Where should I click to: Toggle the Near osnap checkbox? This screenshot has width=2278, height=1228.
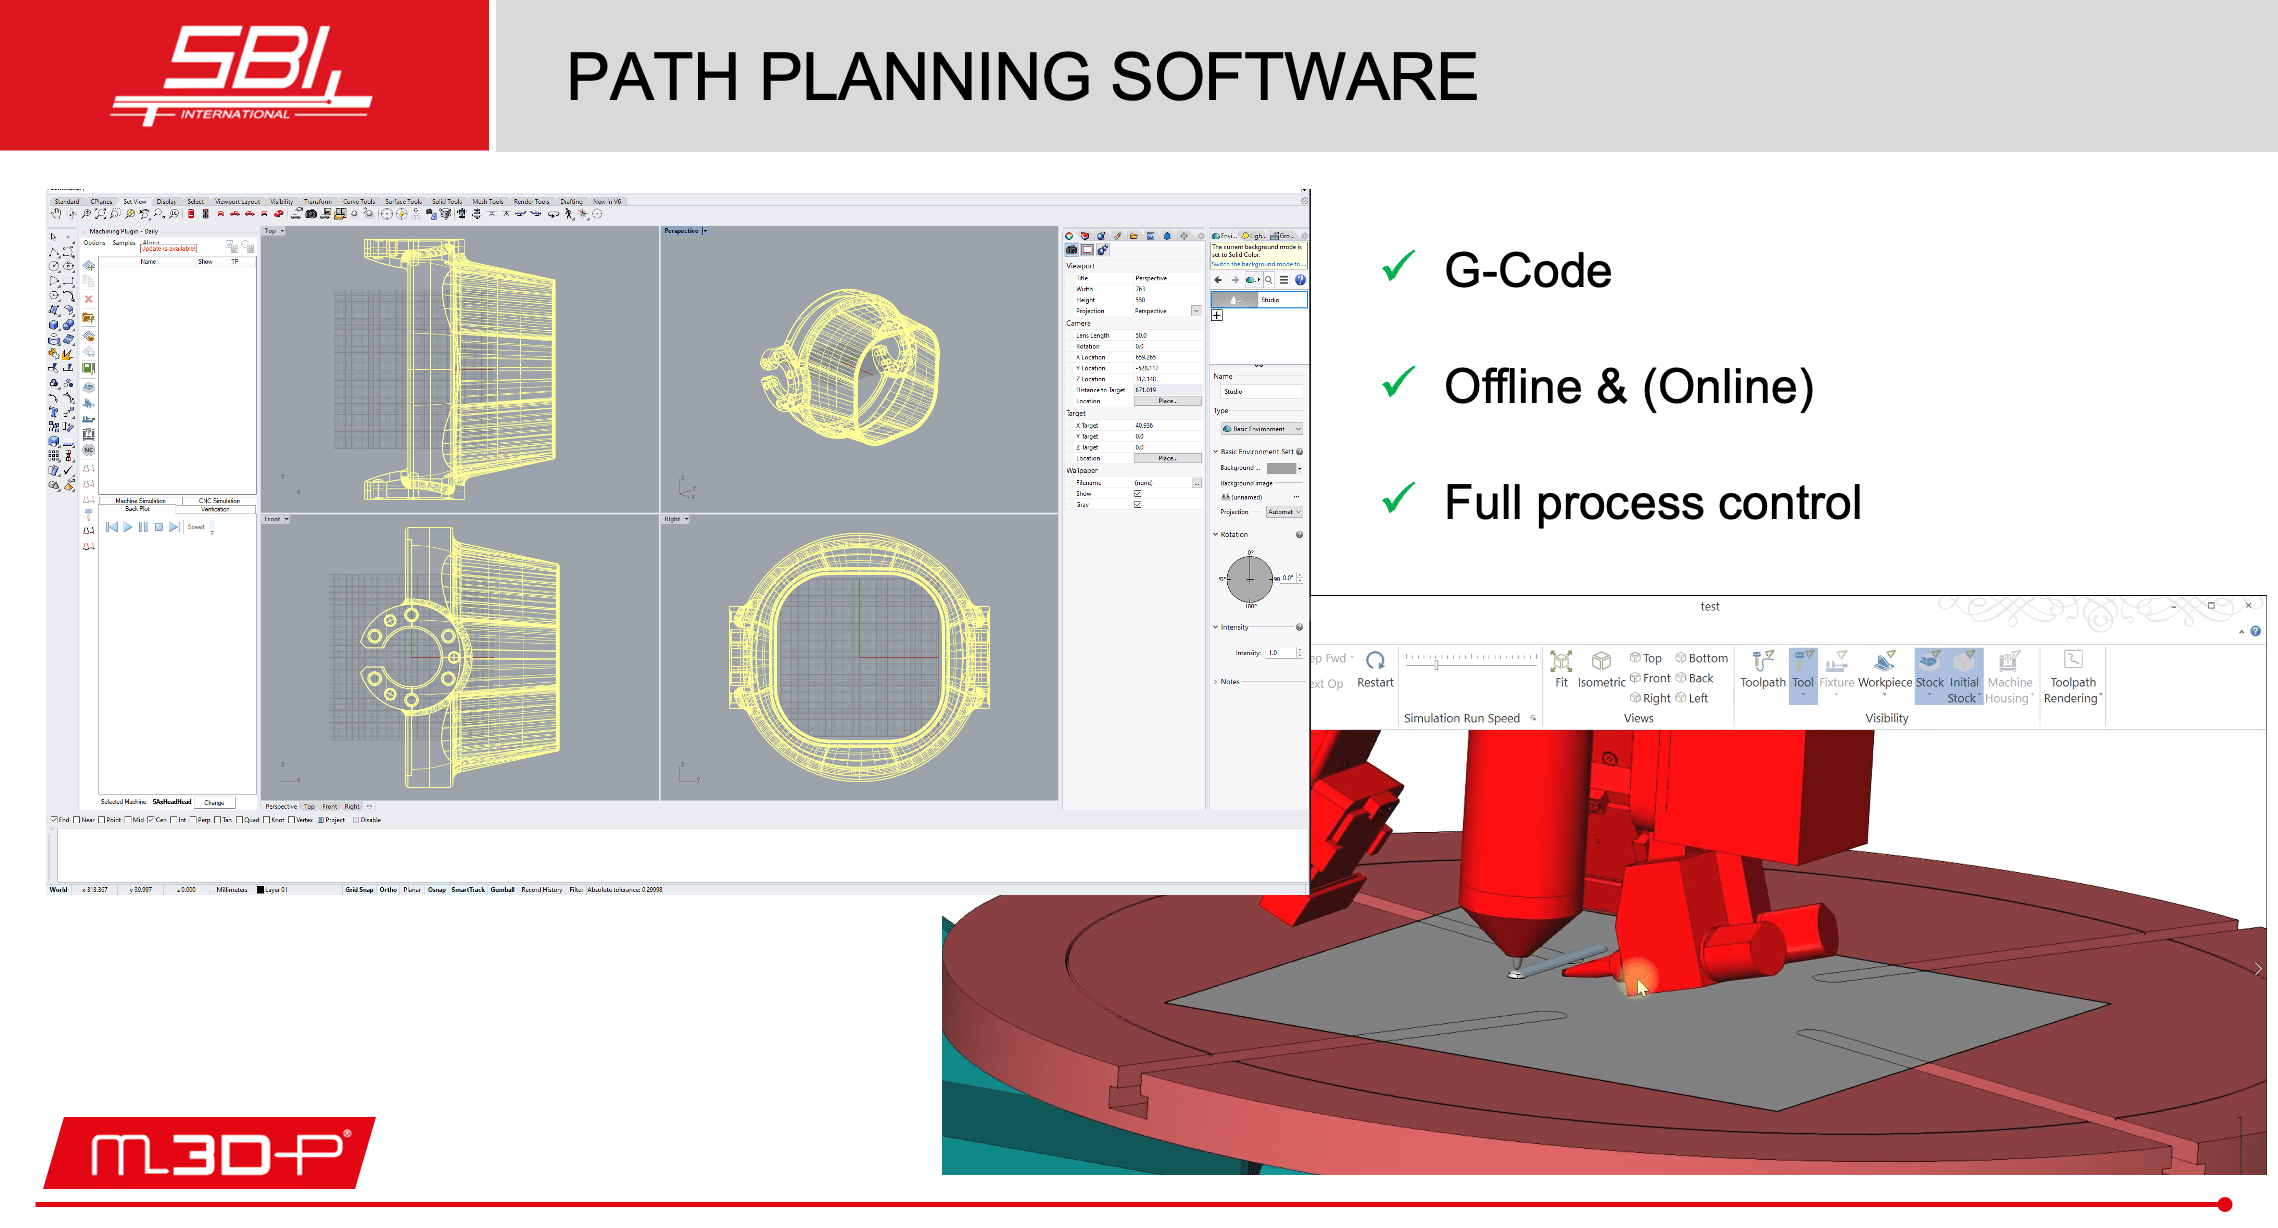pos(77,820)
